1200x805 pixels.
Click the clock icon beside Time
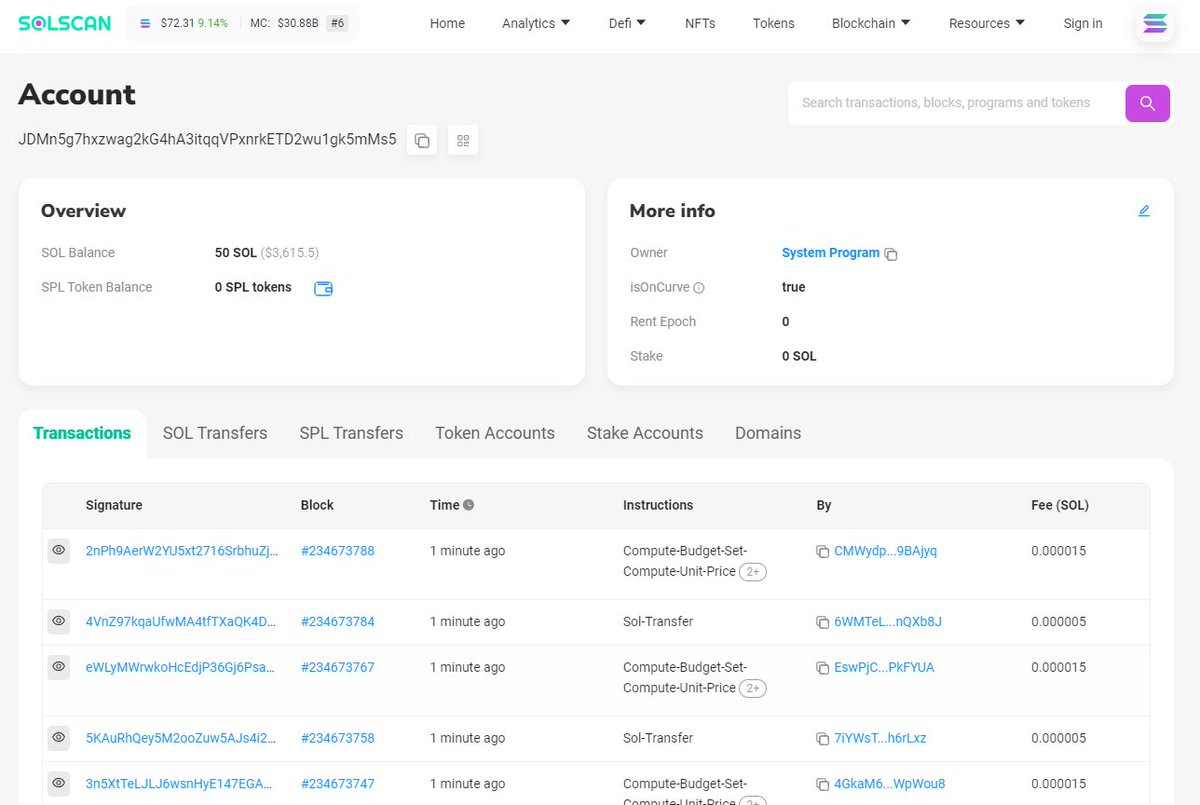(468, 505)
